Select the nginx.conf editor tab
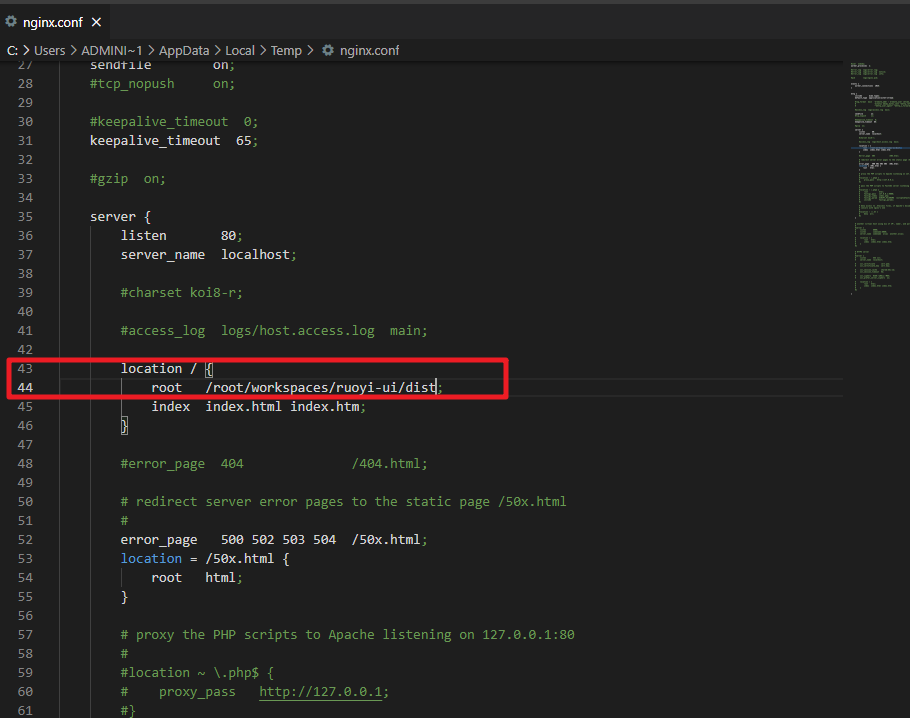This screenshot has height=718, width=910. click(x=55, y=22)
